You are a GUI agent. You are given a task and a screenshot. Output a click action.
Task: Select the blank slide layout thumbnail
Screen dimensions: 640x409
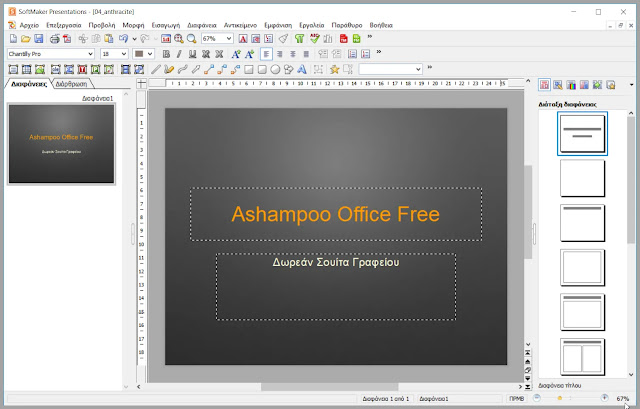[x=582, y=178]
